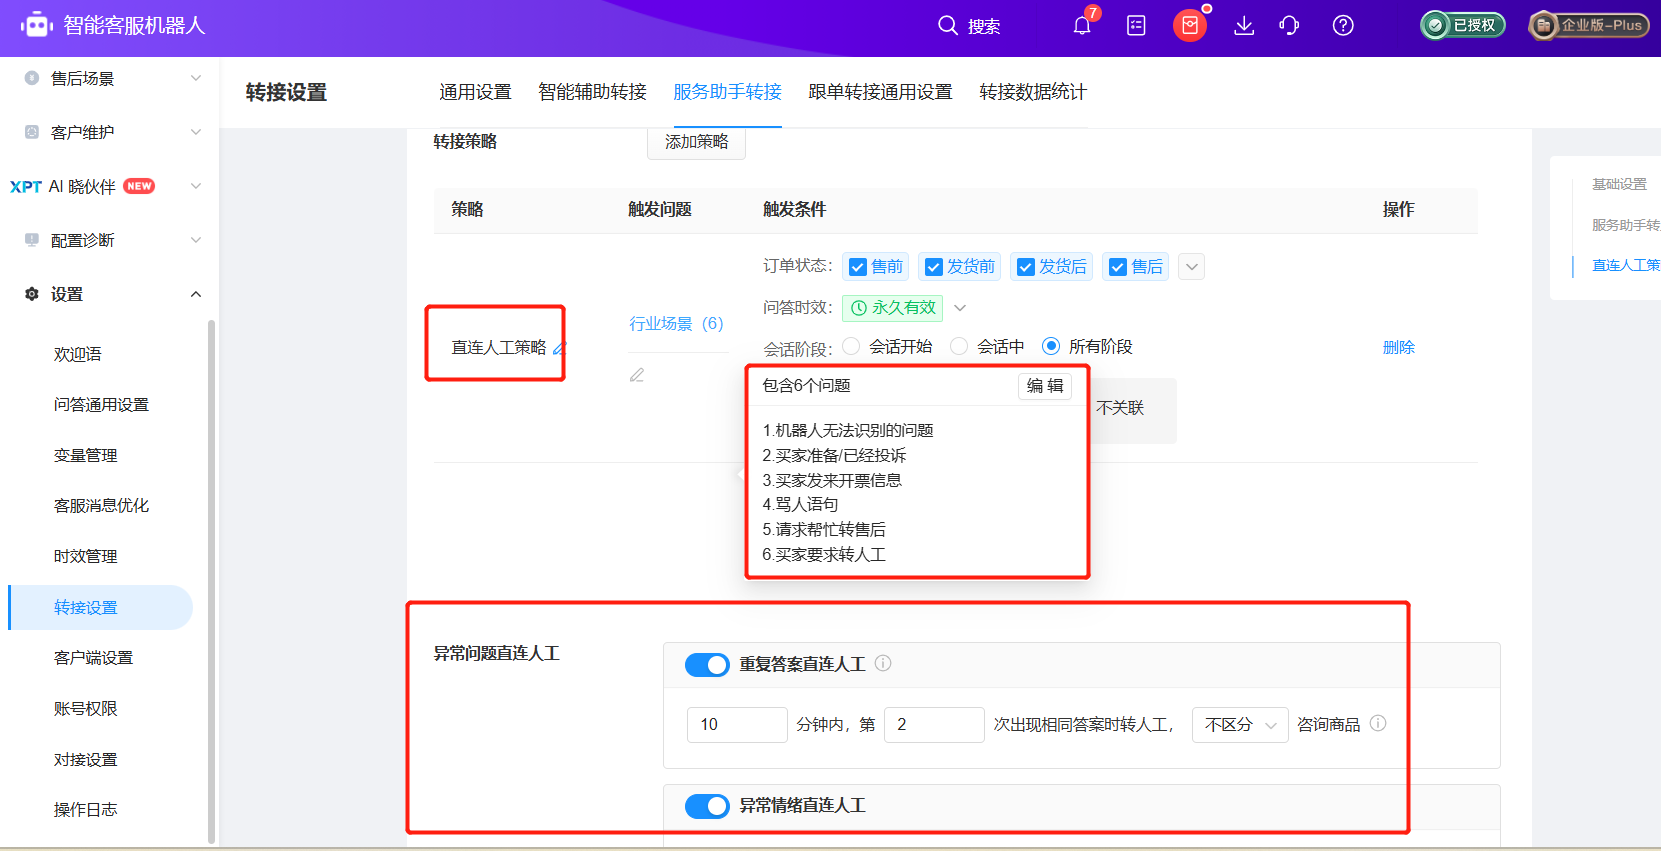Screen dimensions: 1661x851
Task: Open notifications bell with badge 7
Action: [1082, 25]
